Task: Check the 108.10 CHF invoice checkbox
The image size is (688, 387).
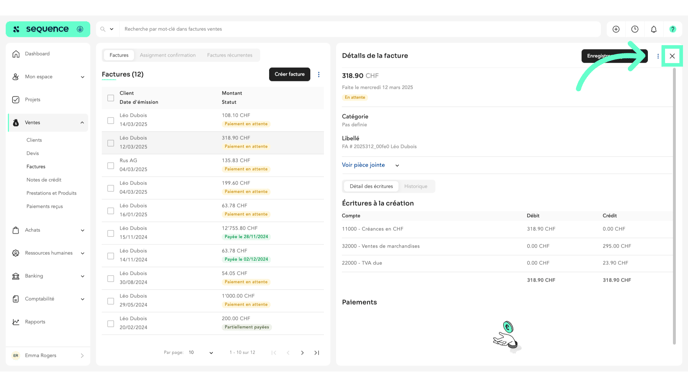Action: pyautogui.click(x=111, y=120)
